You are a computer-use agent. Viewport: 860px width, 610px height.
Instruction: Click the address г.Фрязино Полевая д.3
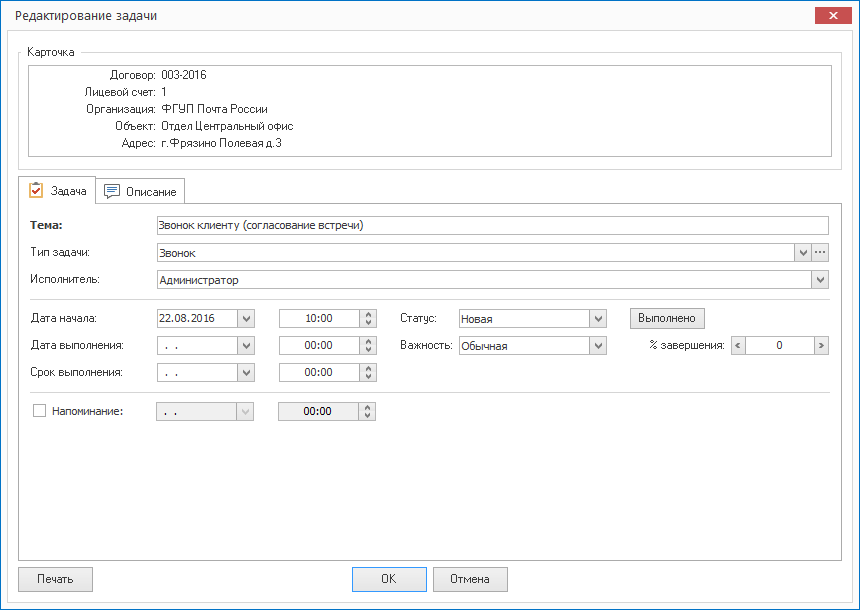222,143
